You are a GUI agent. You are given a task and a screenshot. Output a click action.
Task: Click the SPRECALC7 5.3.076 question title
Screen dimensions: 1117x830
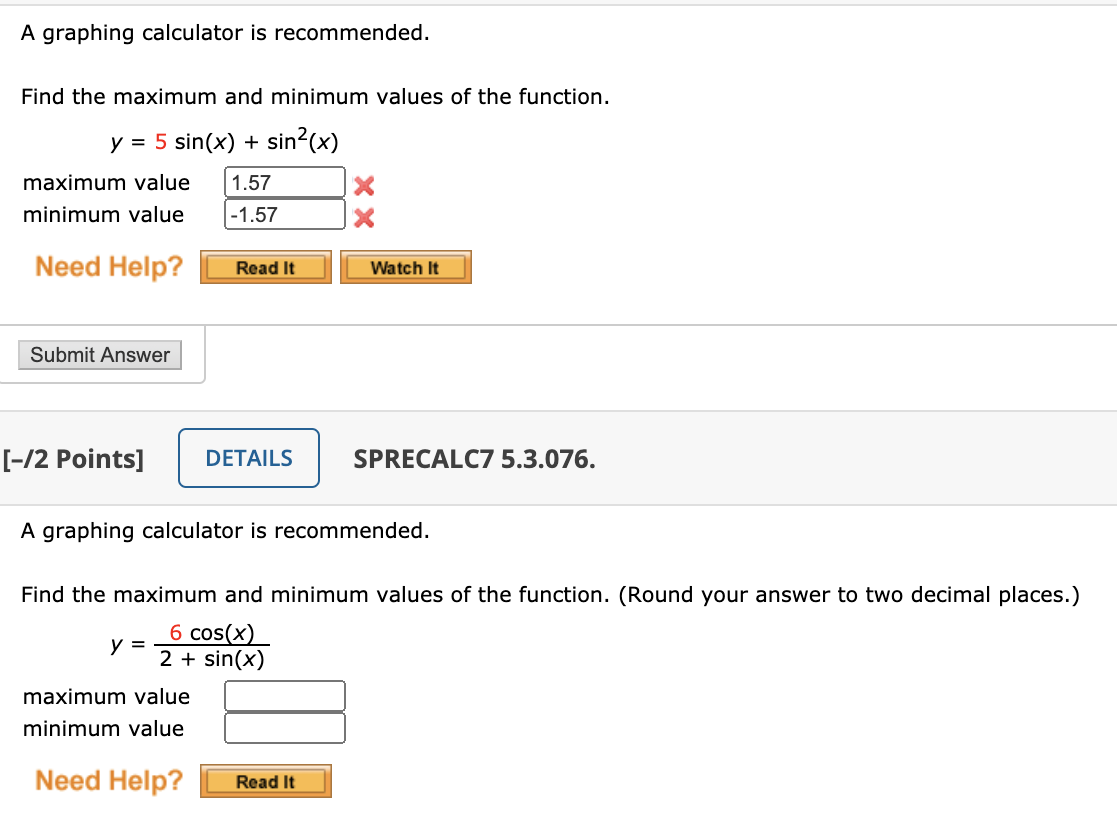474,459
